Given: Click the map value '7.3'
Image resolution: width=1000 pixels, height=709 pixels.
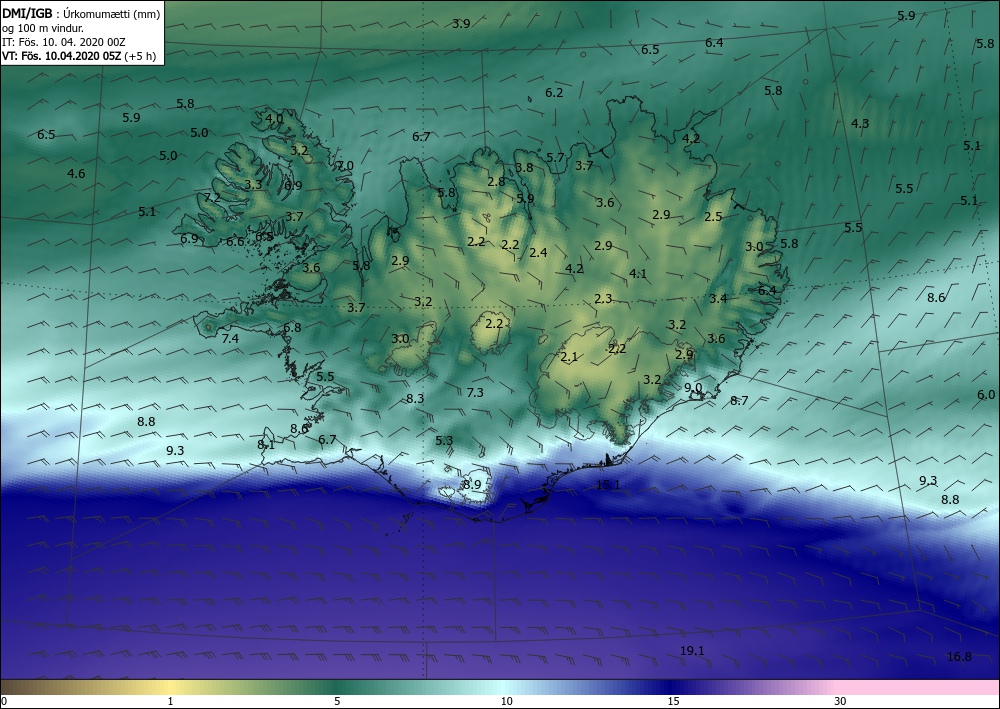Looking at the screenshot, I should tap(475, 392).
